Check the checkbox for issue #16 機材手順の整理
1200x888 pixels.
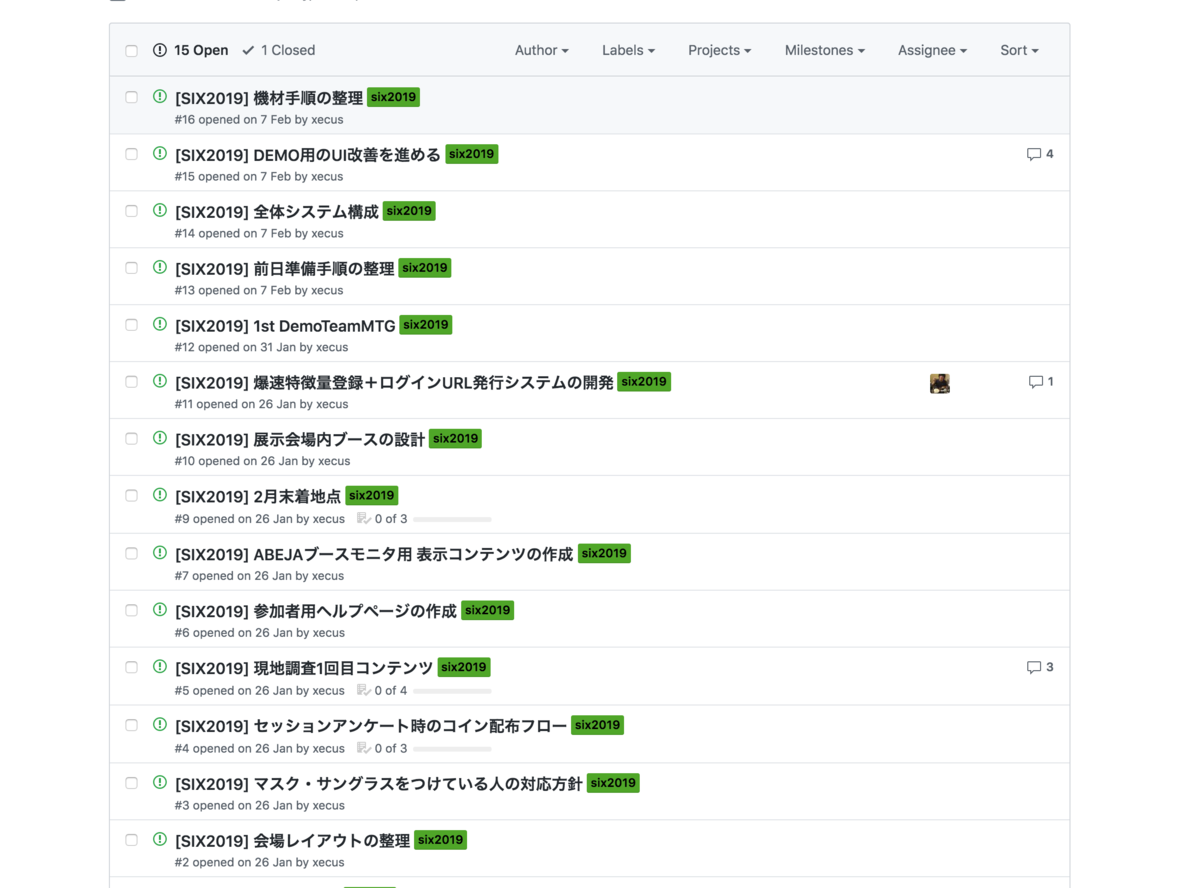(x=131, y=97)
